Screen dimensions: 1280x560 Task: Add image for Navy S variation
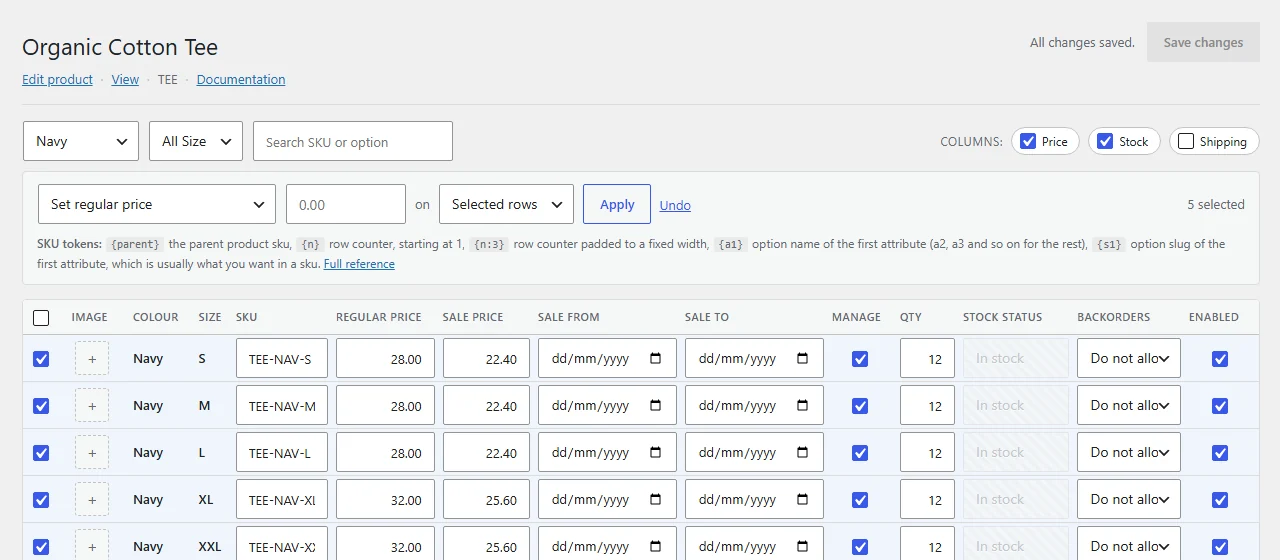coord(91,359)
